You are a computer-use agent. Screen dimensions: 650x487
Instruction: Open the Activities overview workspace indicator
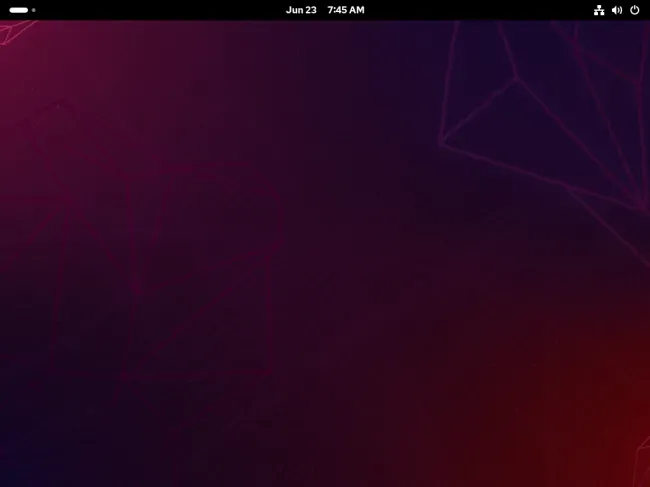pyautogui.click(x=22, y=10)
